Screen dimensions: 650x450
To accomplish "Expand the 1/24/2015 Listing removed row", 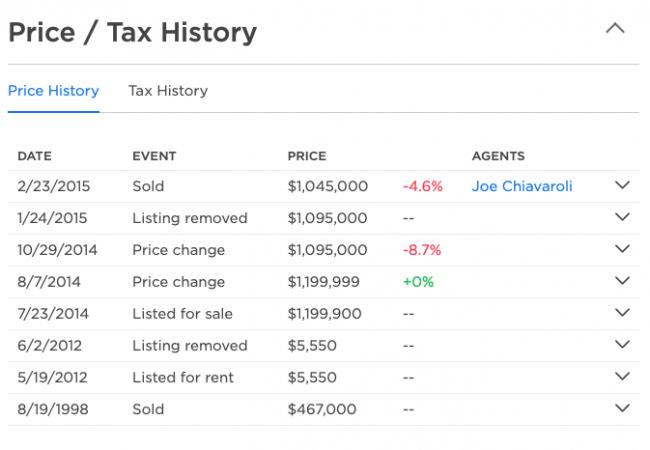I will click(x=623, y=218).
